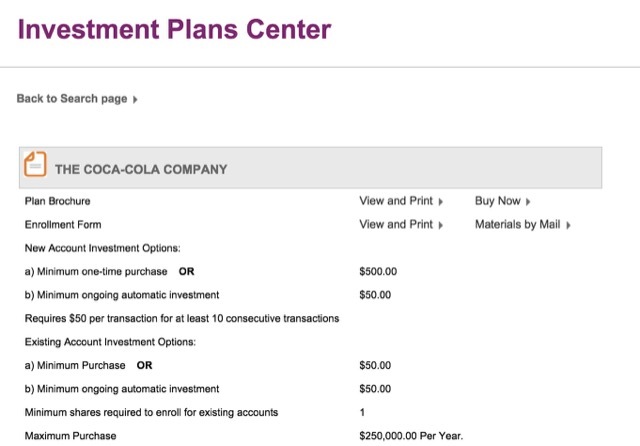Screen dimensions: 640x446
Task: Click the arrow beside Buy Now
Action: tap(528, 202)
